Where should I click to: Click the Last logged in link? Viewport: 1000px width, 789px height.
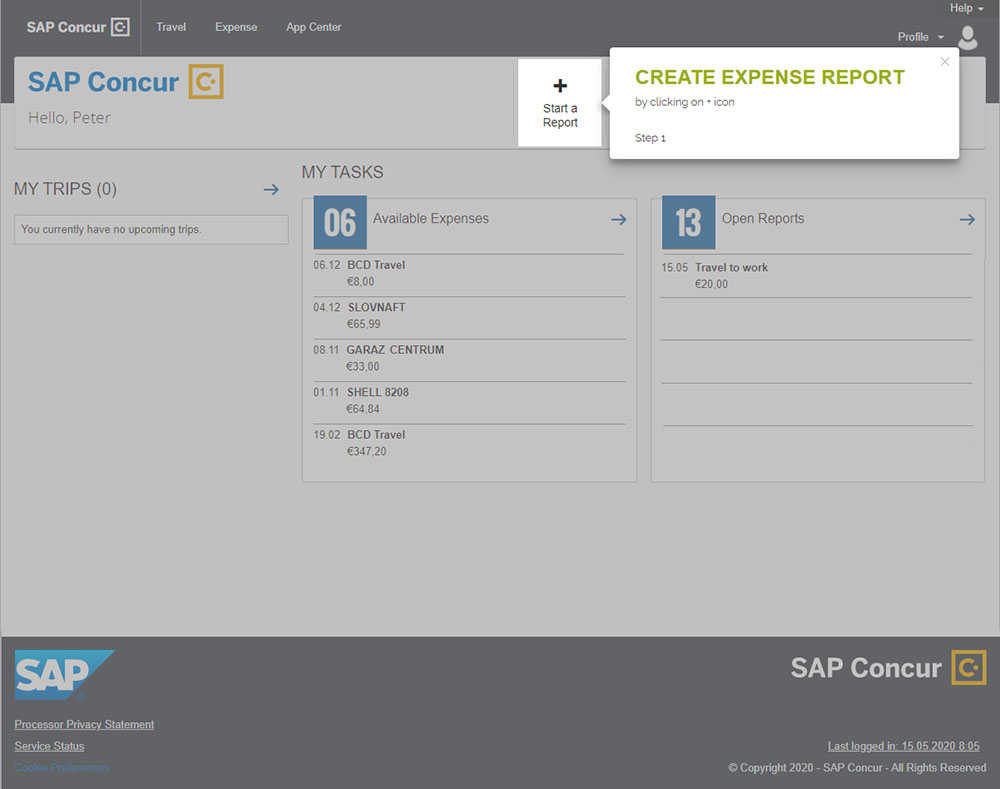point(904,746)
